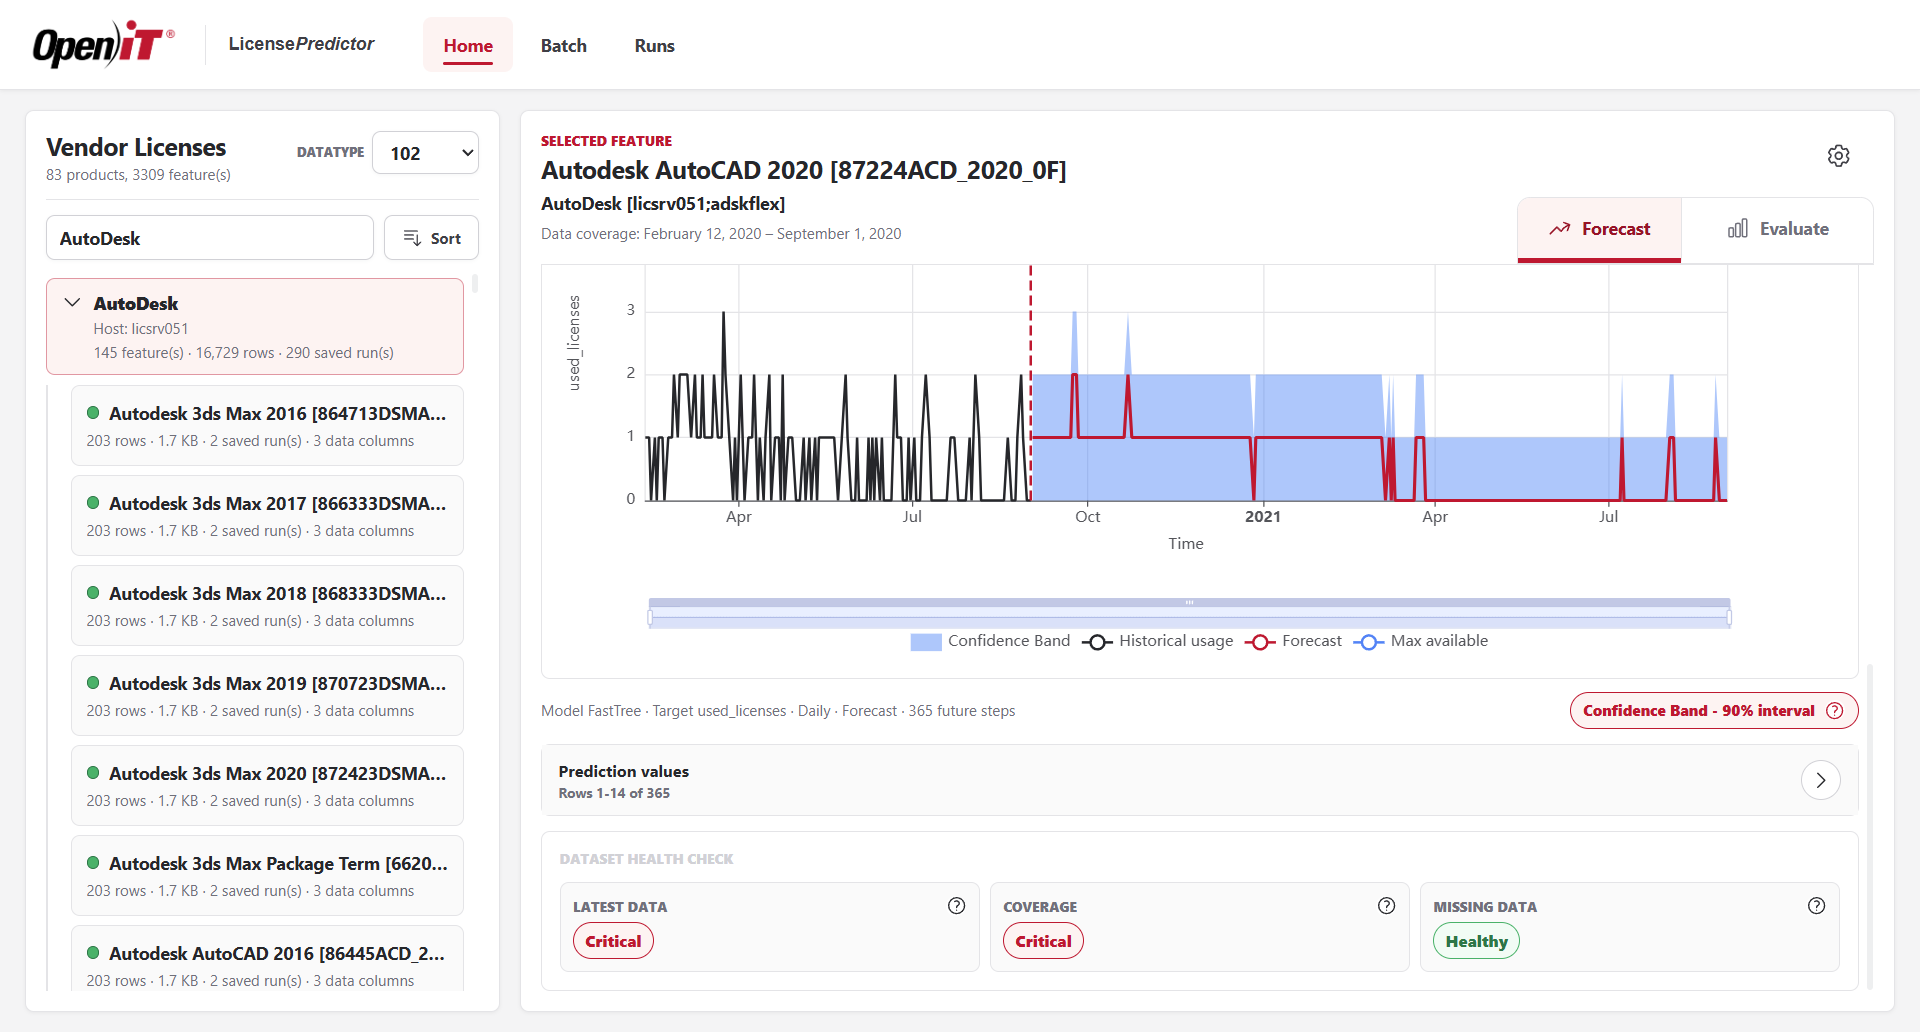Select Autodesk 3ds Max 2017 feature
This screenshot has height=1032, width=1920.
(267, 516)
